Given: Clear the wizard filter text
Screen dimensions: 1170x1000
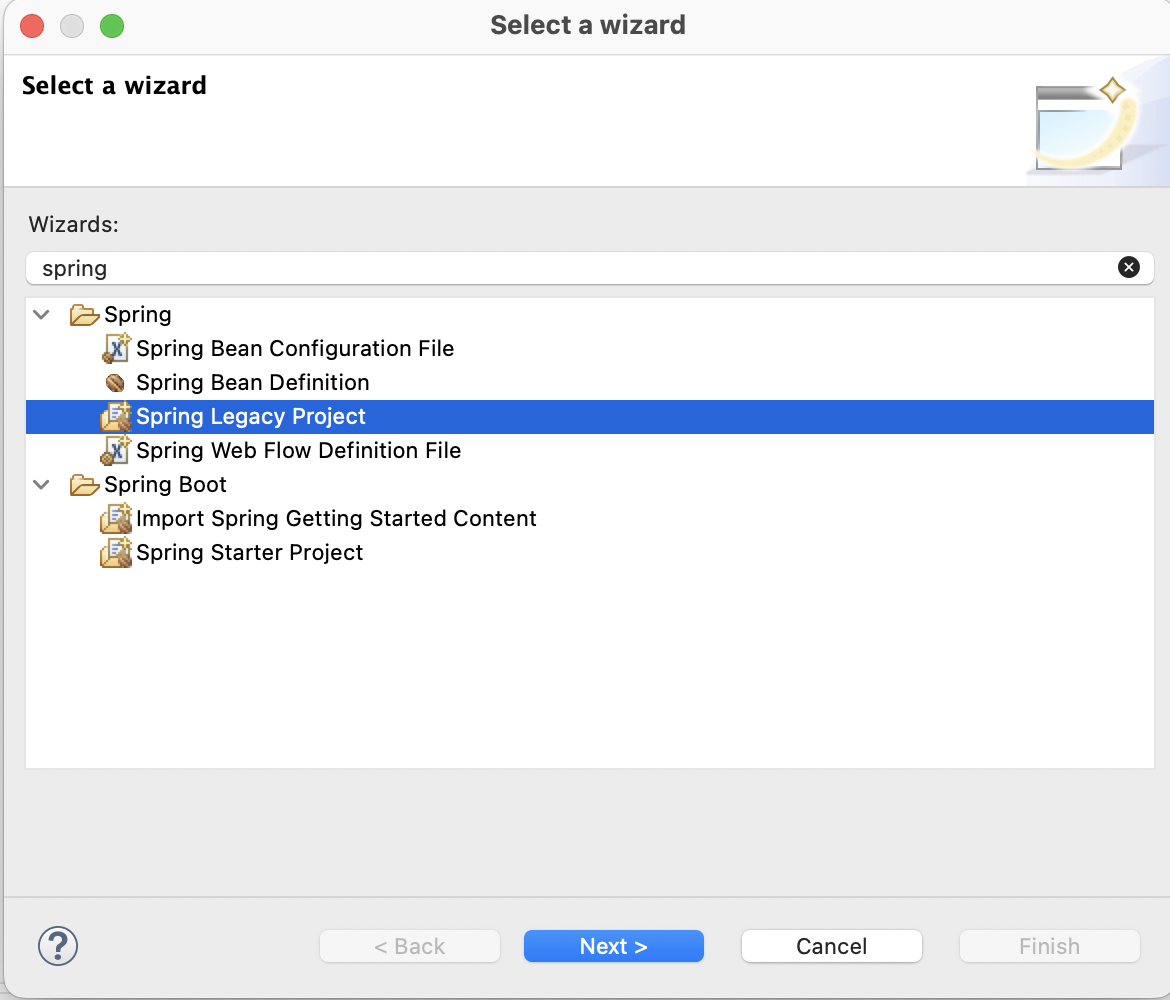Looking at the screenshot, I should click(1128, 267).
